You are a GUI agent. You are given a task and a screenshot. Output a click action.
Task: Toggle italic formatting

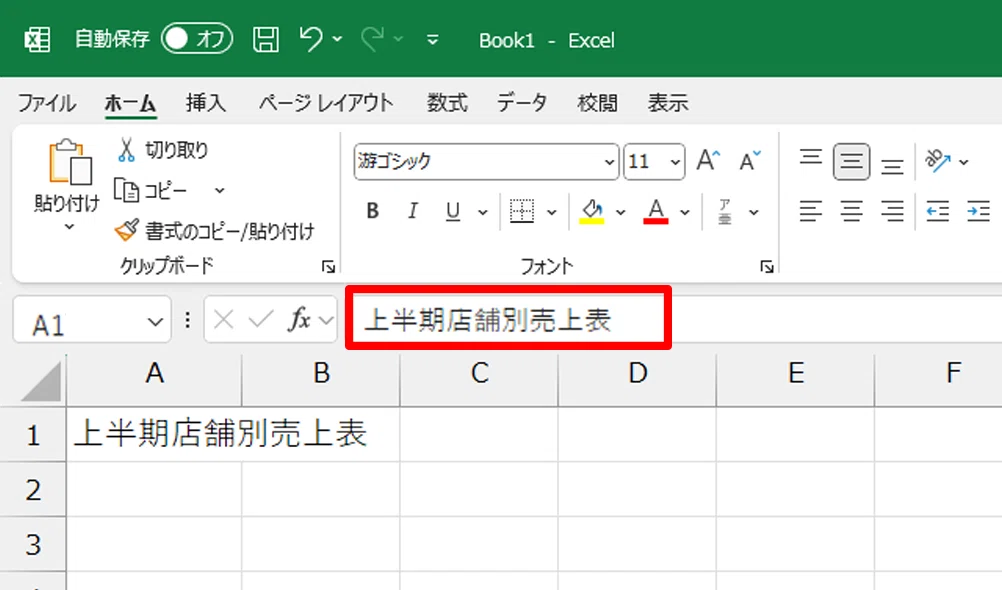[x=413, y=211]
